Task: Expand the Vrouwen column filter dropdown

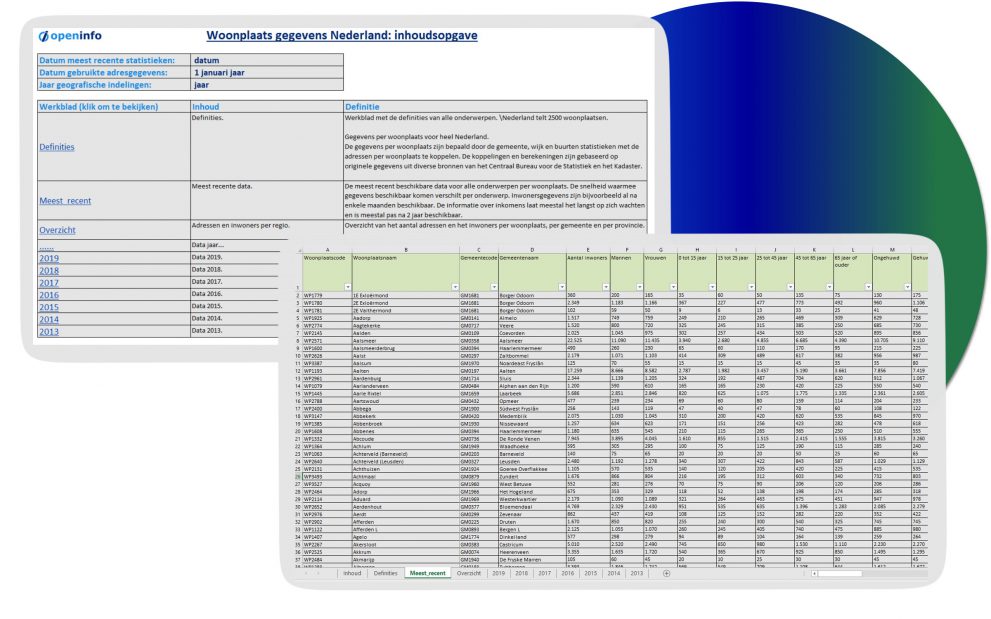Action: pyautogui.click(x=673, y=287)
